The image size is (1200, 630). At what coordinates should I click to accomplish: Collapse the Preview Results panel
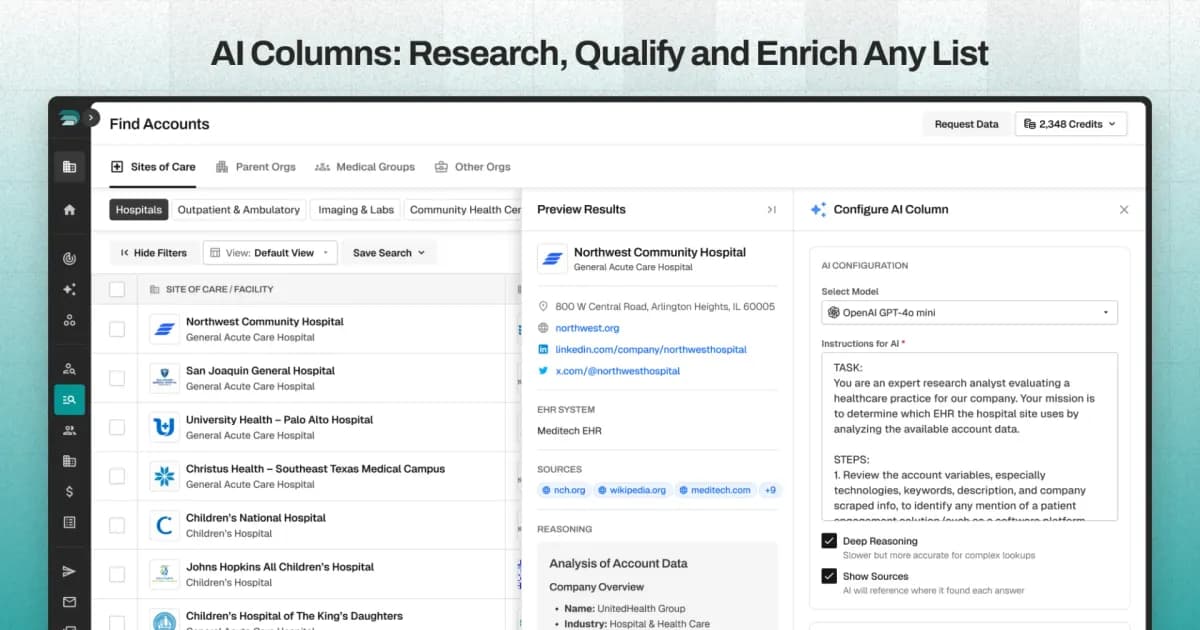pos(771,209)
